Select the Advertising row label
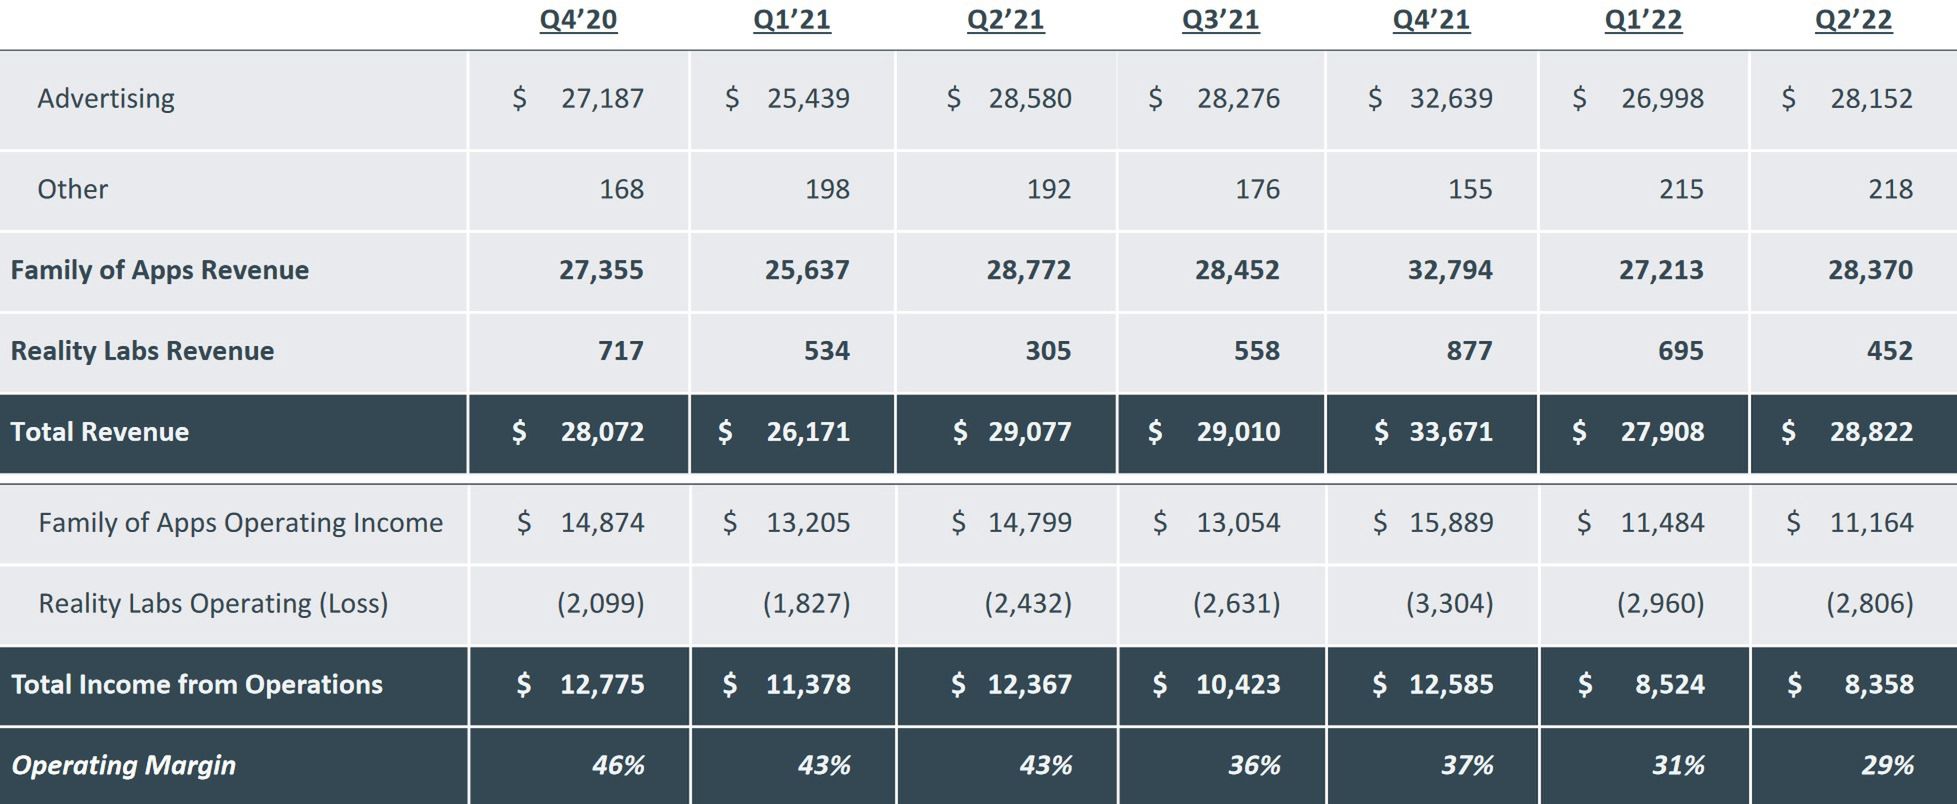The height and width of the screenshot is (804, 1957). coord(106,98)
